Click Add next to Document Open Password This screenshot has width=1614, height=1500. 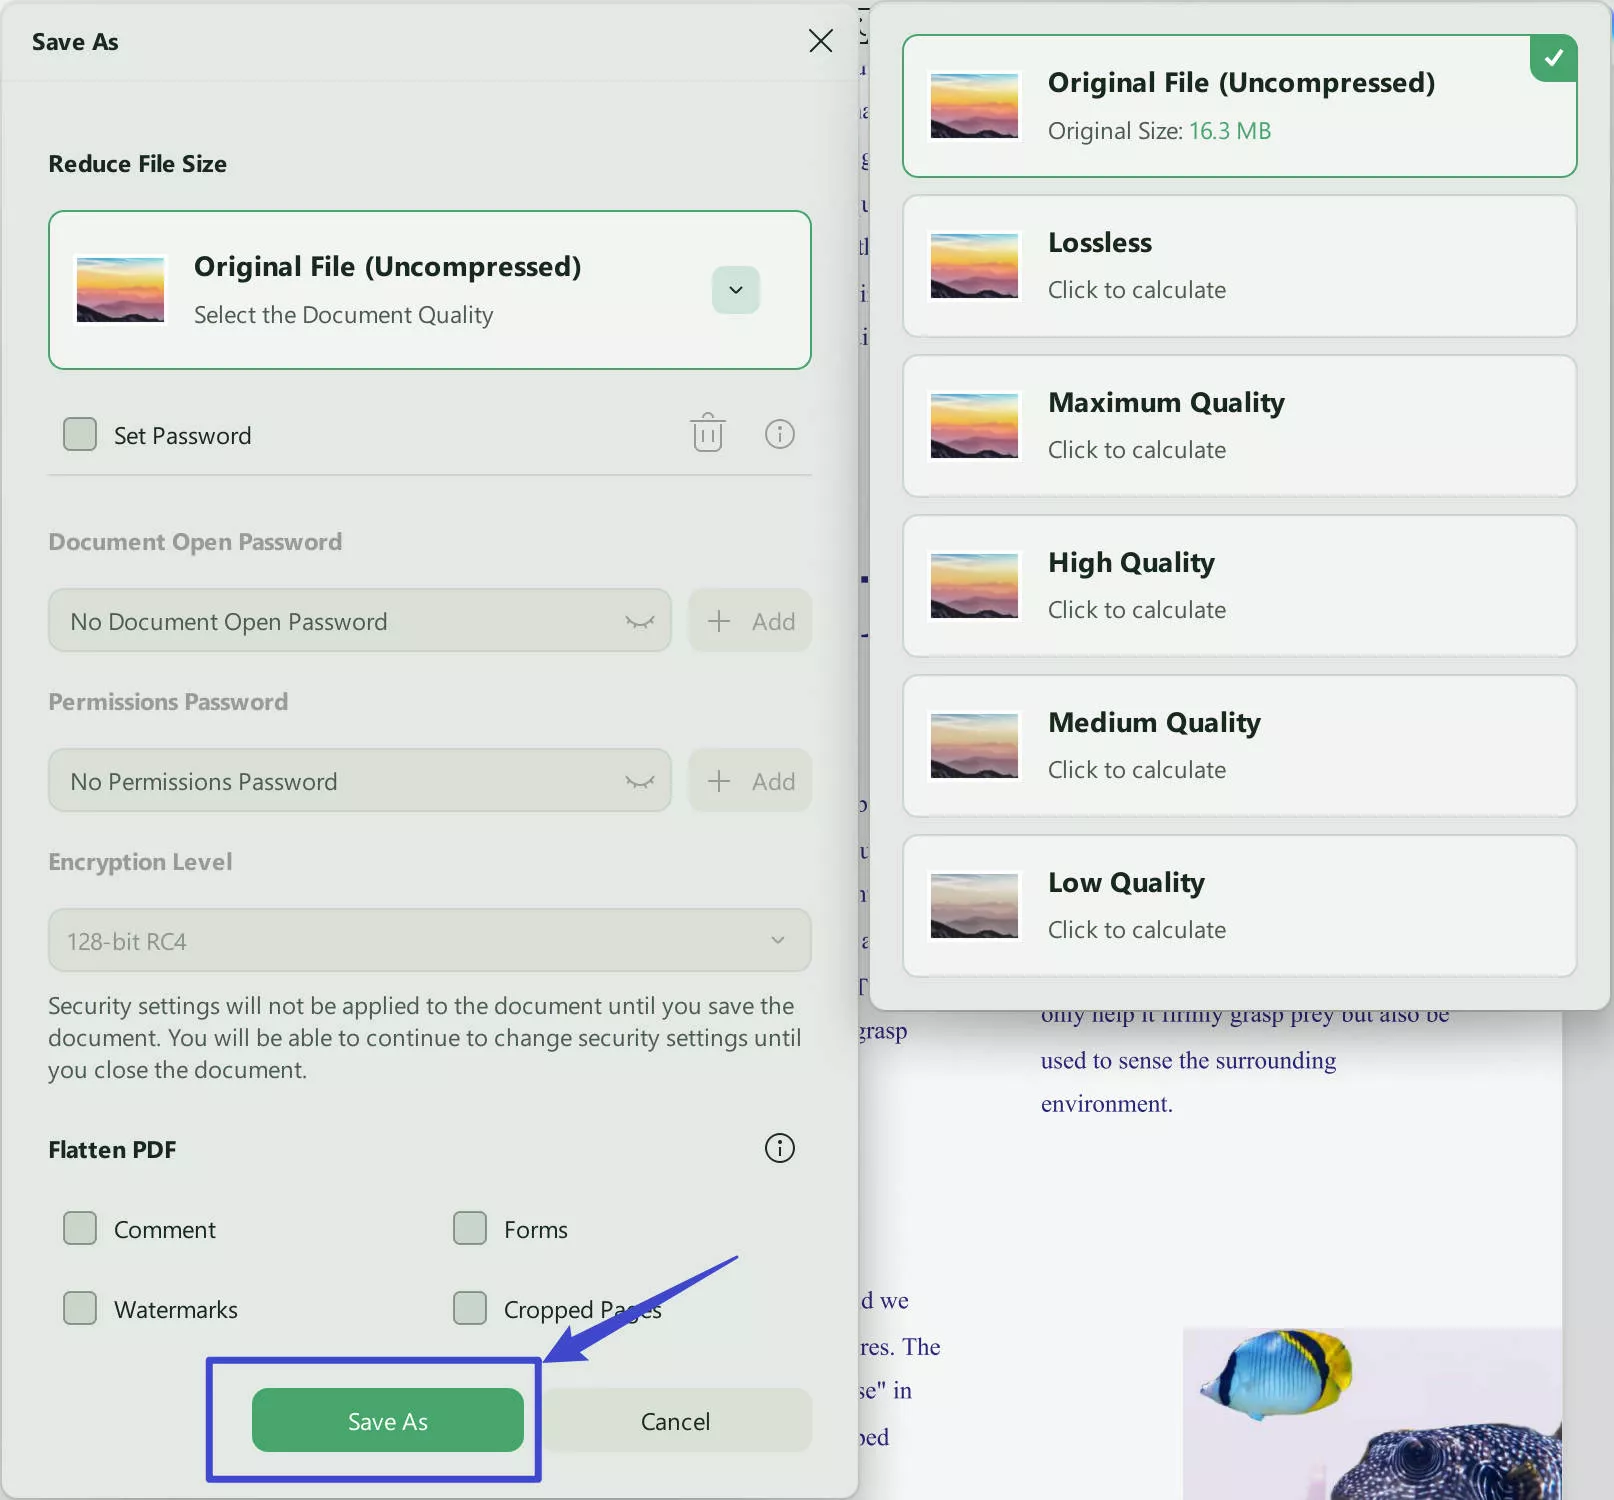click(750, 622)
